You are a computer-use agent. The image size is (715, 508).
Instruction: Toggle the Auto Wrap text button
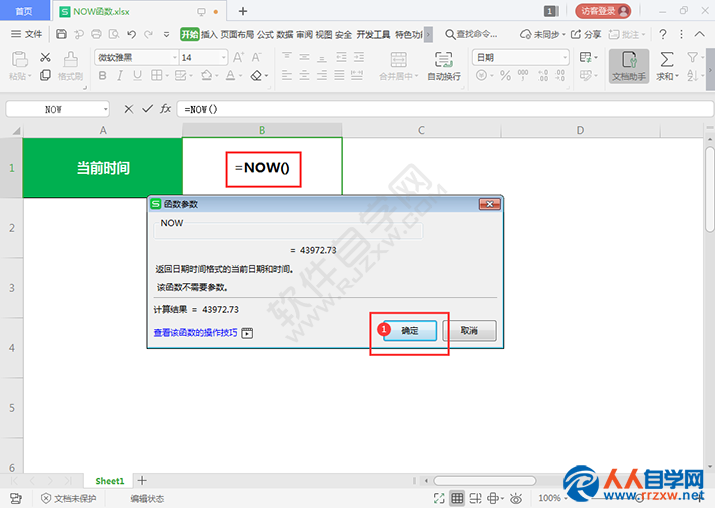[x=444, y=66]
